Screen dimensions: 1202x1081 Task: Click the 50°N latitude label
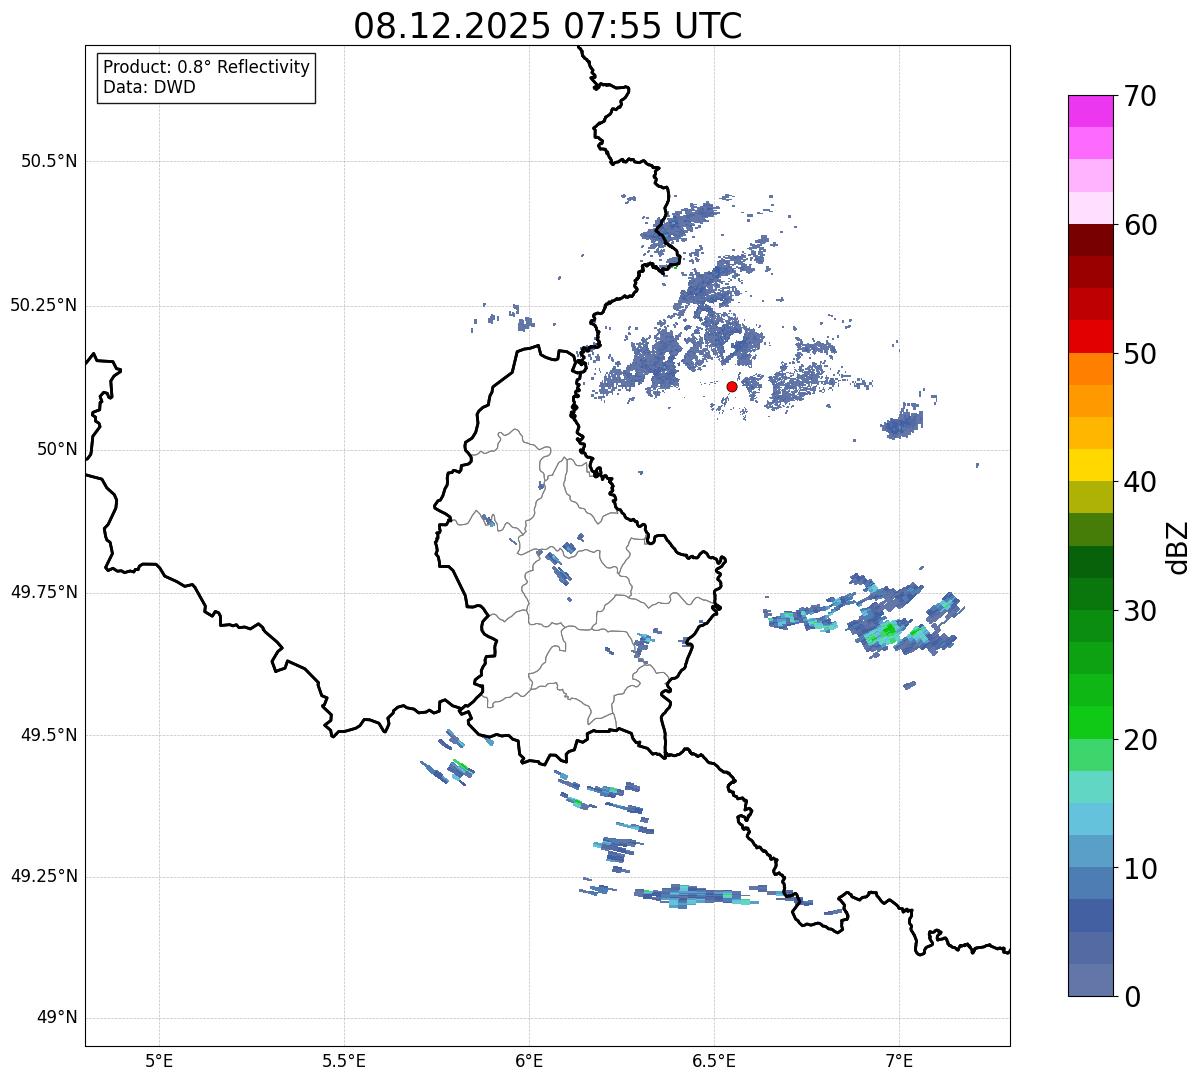(57, 449)
